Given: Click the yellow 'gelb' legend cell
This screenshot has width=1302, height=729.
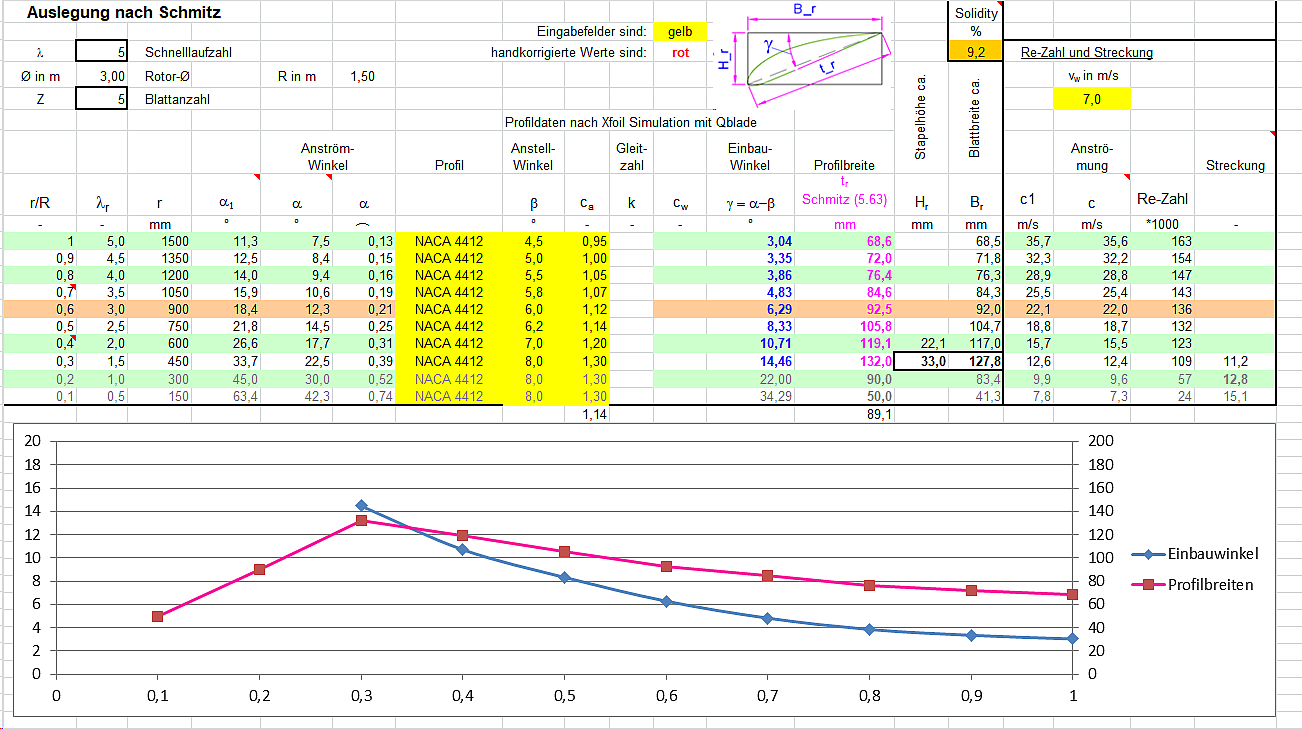Looking at the screenshot, I should (680, 32).
